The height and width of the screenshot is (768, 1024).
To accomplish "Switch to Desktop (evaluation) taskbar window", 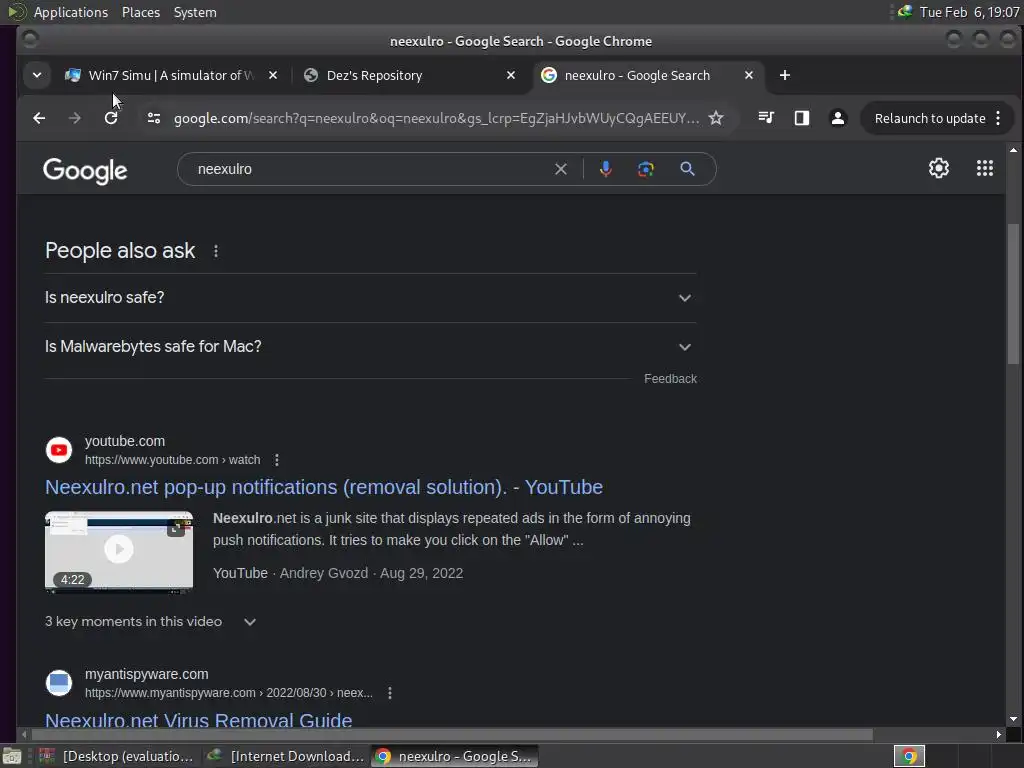I will [116, 756].
